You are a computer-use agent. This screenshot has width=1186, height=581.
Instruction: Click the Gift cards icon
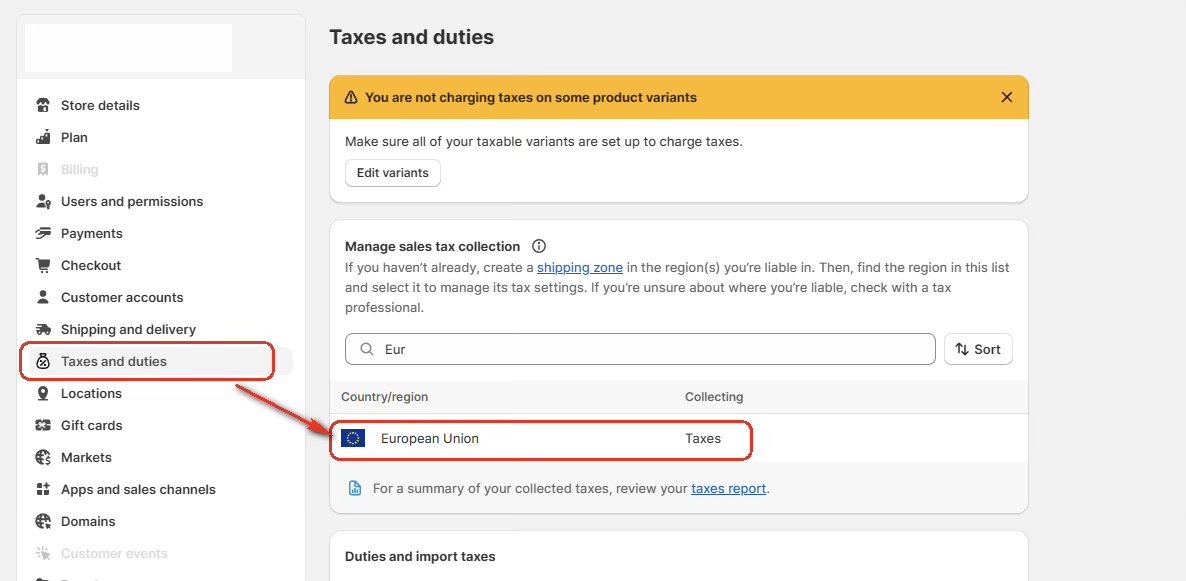tap(43, 425)
